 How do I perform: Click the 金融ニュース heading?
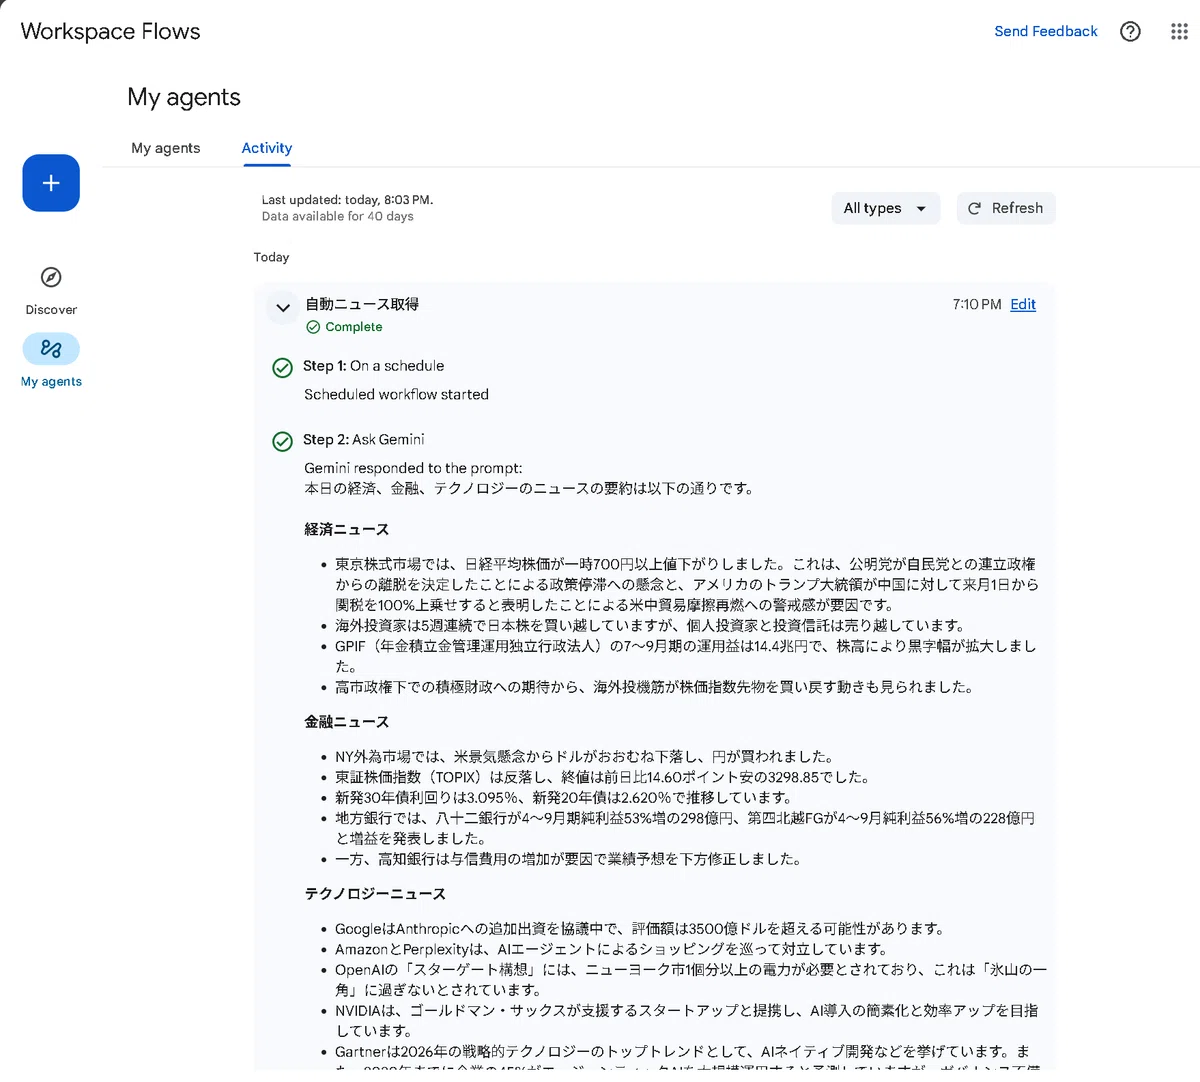pyautogui.click(x=347, y=721)
